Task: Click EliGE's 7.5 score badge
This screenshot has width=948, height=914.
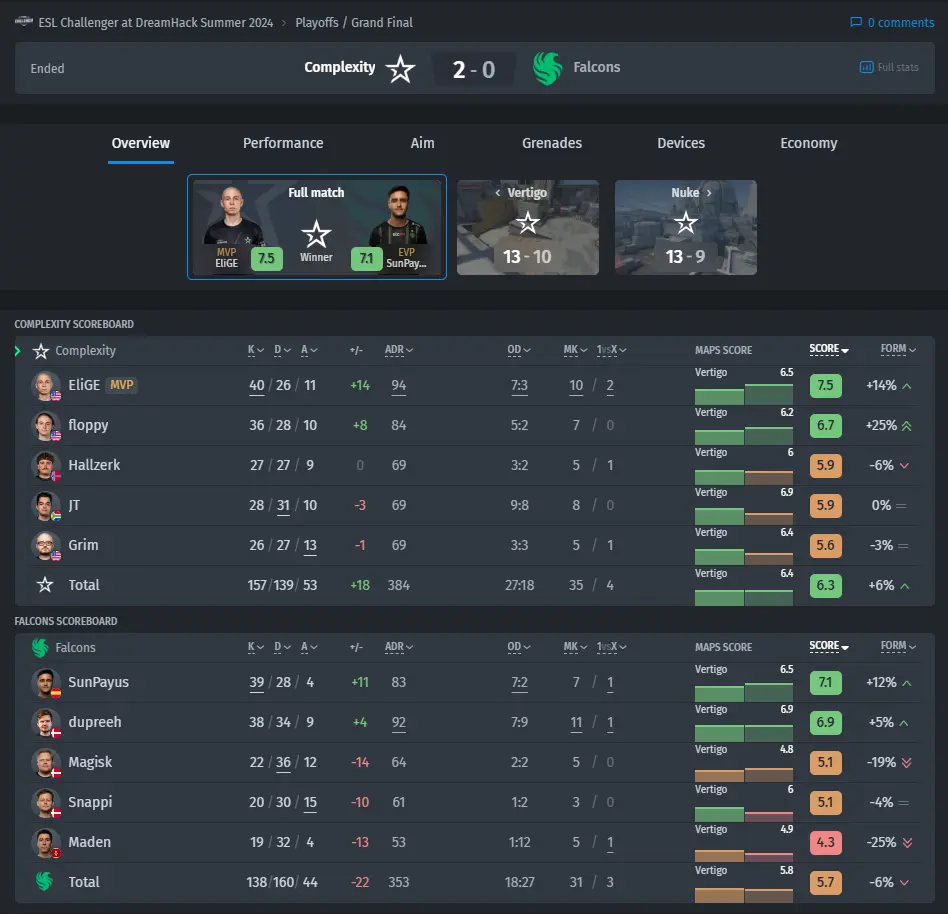Action: pyautogui.click(x=825, y=386)
